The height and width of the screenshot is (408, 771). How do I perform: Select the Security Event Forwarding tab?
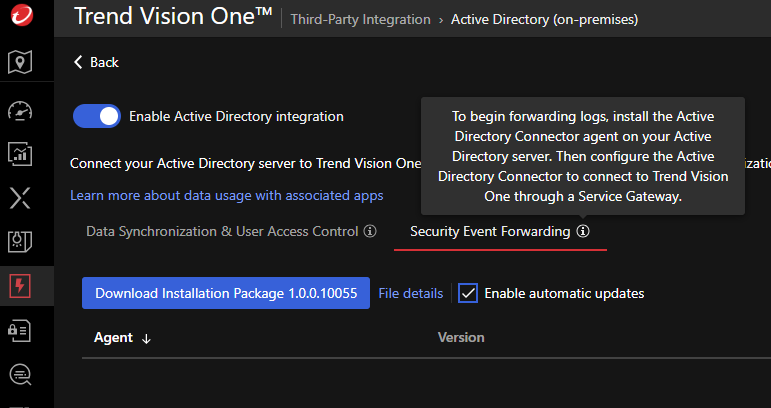489,231
